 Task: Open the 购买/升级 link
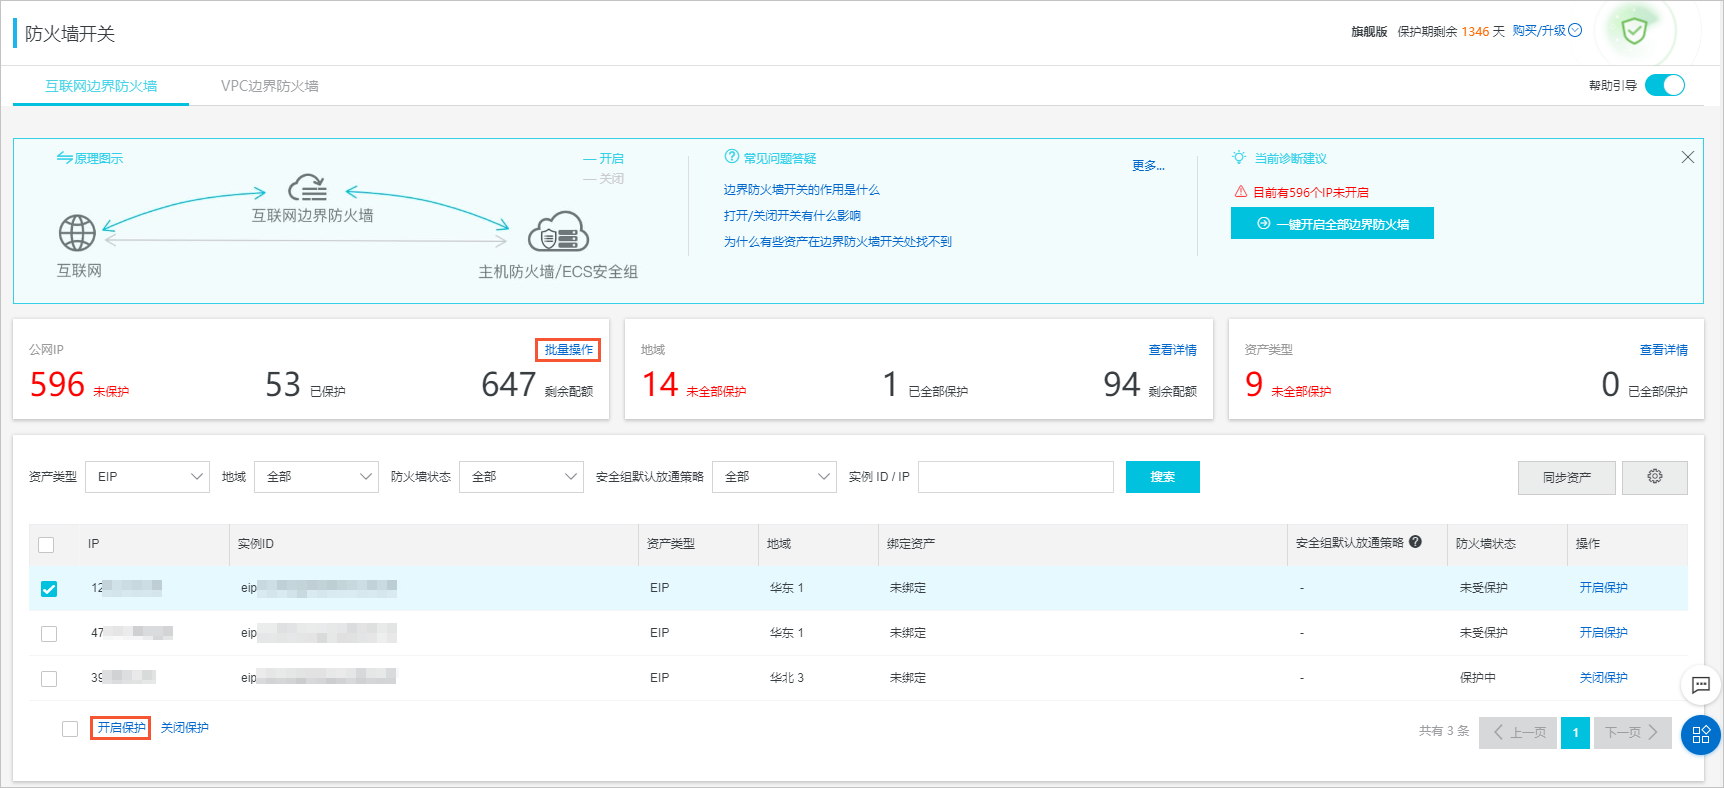point(1538,31)
